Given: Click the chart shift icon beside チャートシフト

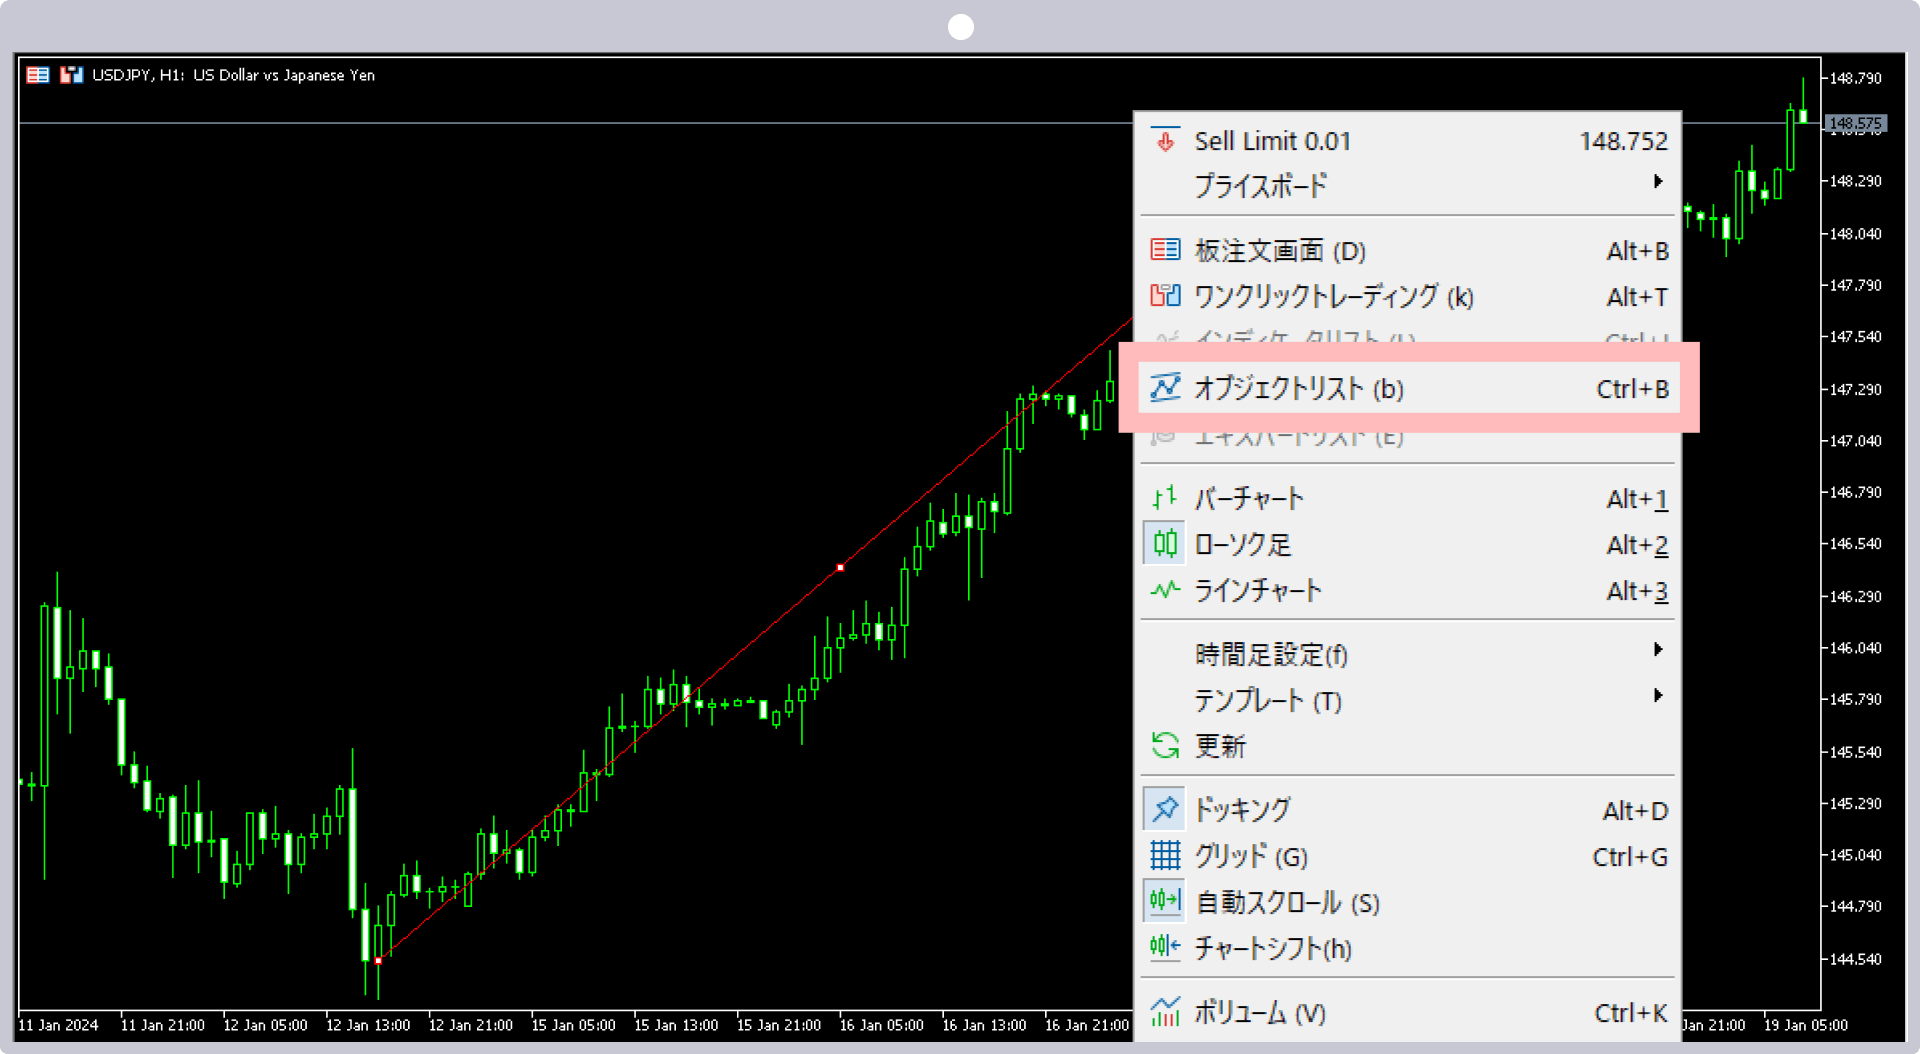Looking at the screenshot, I should 1165,947.
